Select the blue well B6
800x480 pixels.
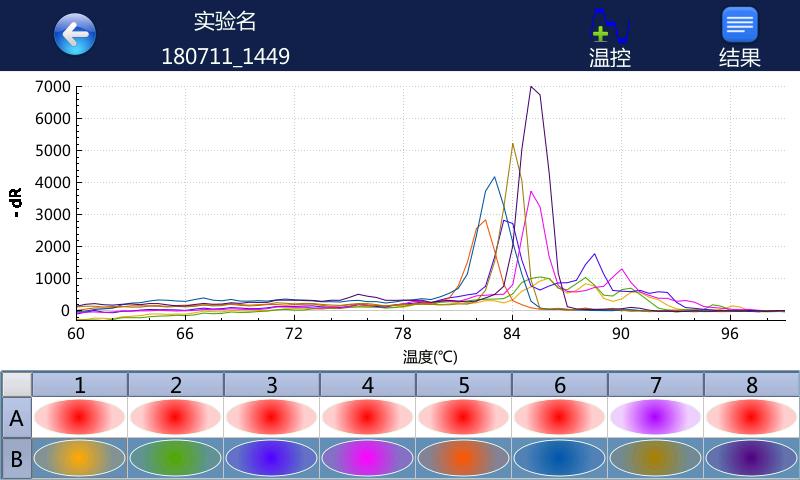pyautogui.click(x=559, y=458)
